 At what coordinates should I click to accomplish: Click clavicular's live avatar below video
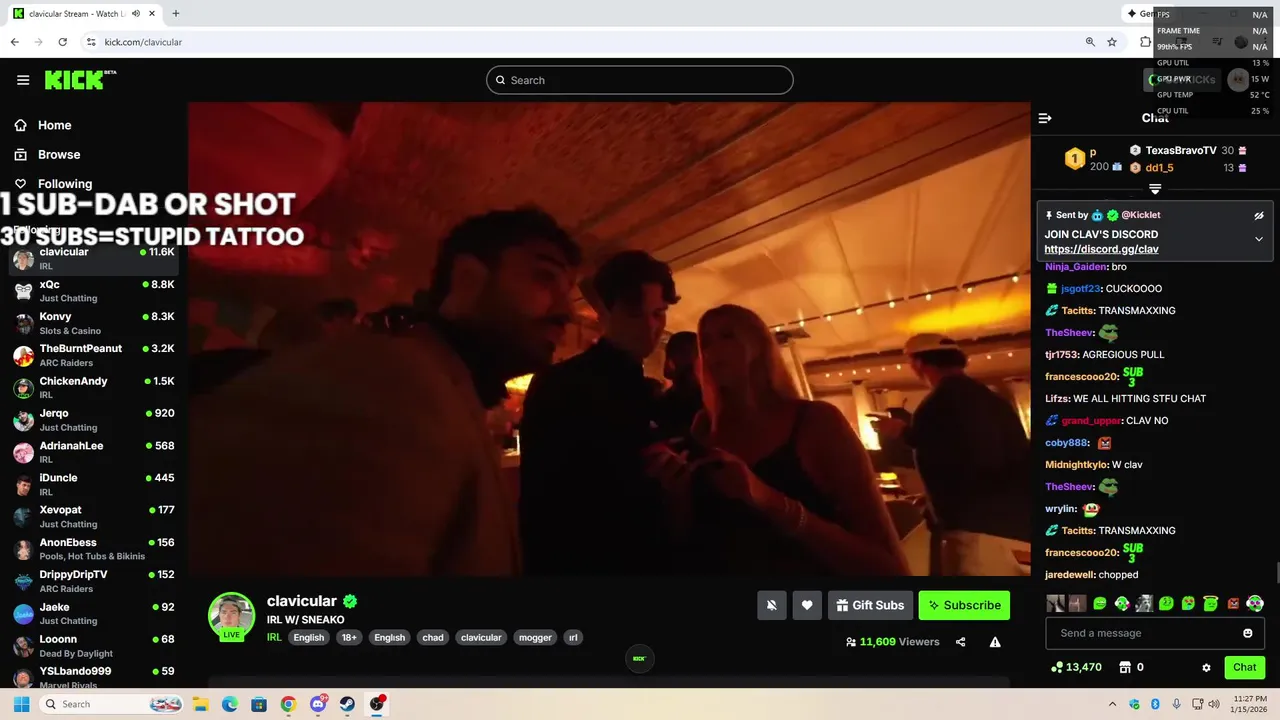[x=231, y=616]
